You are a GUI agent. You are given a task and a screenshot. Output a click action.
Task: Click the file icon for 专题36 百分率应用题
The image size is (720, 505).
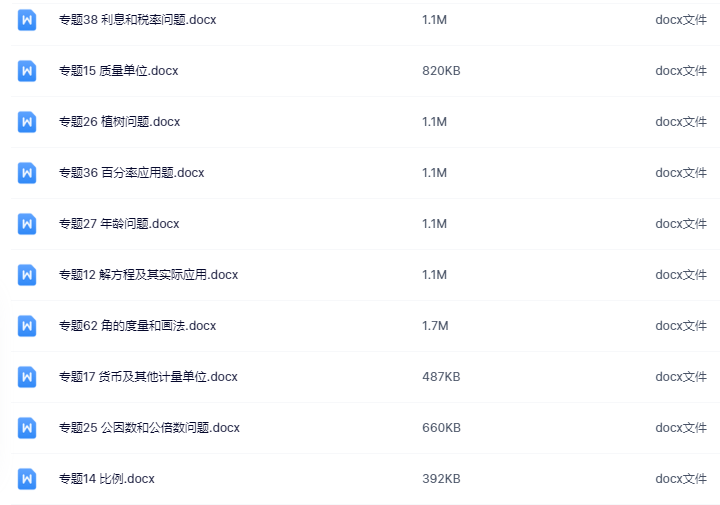click(x=27, y=173)
